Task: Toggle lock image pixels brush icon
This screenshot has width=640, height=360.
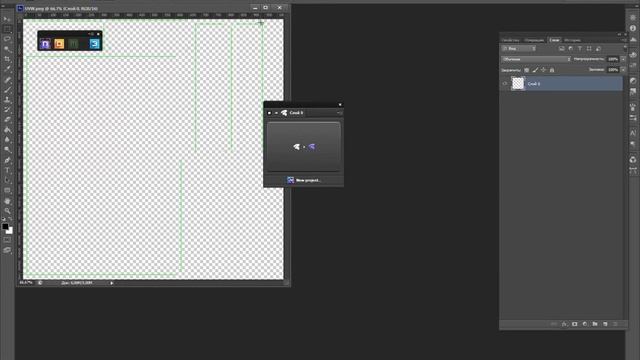Action: click(535, 70)
